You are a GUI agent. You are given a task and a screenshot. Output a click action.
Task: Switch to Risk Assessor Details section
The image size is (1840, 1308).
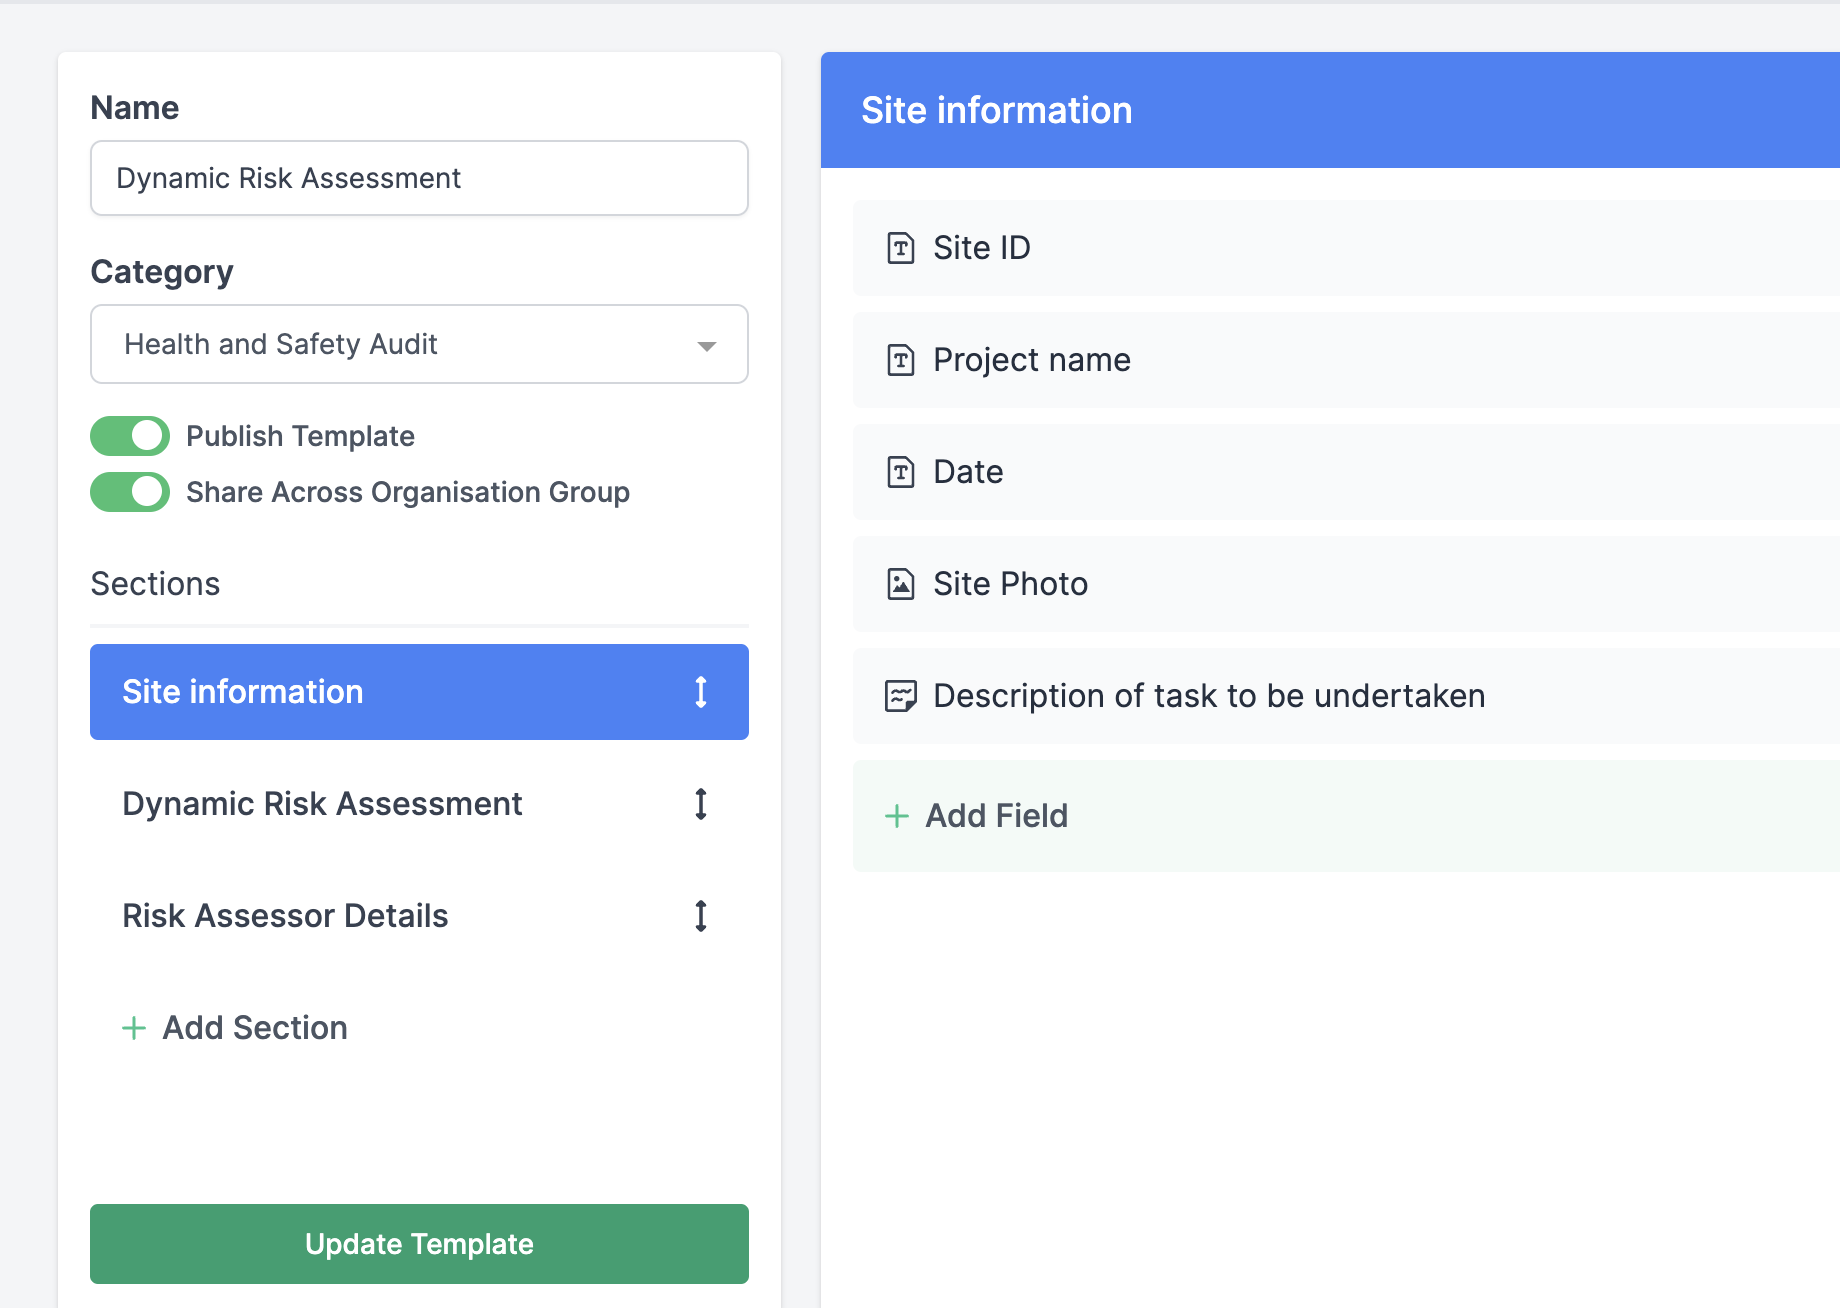point(285,916)
